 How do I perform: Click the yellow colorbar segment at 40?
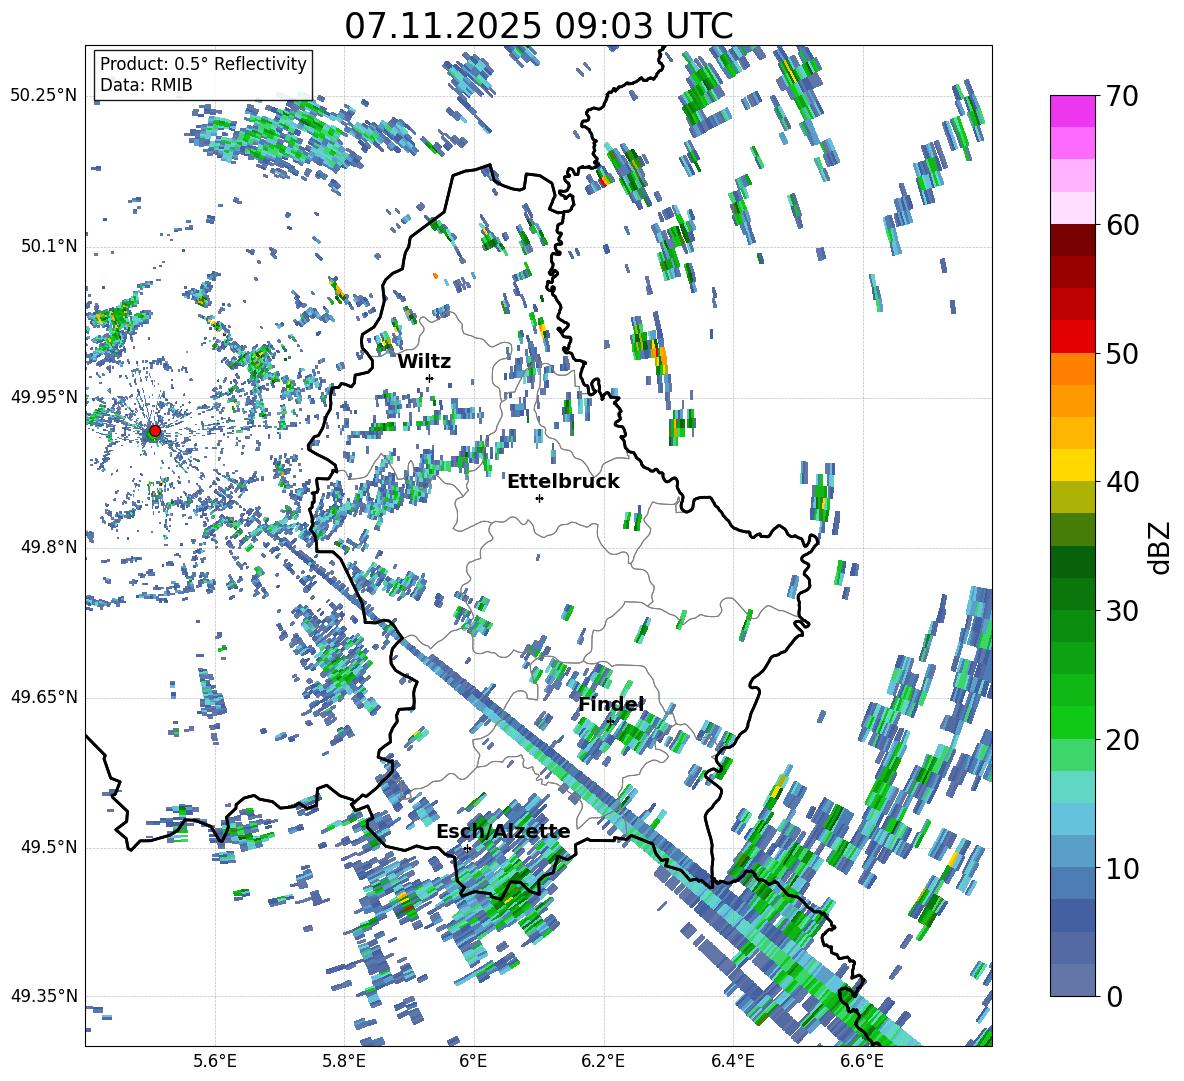coord(1072,466)
